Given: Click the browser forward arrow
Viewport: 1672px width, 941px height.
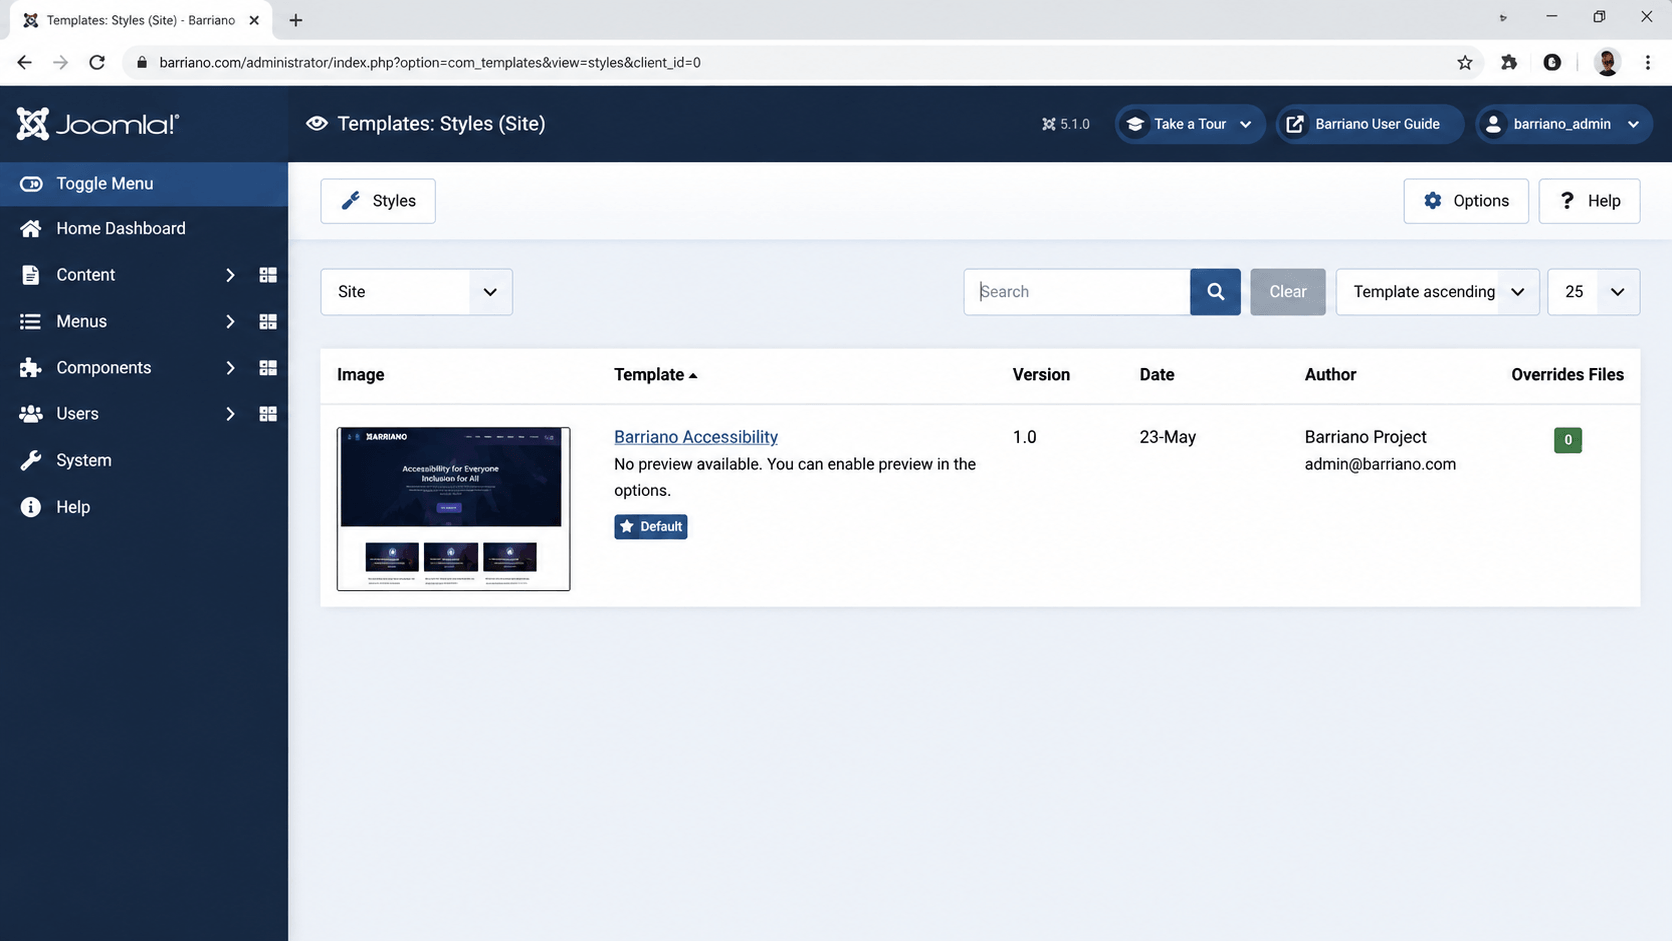Looking at the screenshot, I should pyautogui.click(x=60, y=62).
